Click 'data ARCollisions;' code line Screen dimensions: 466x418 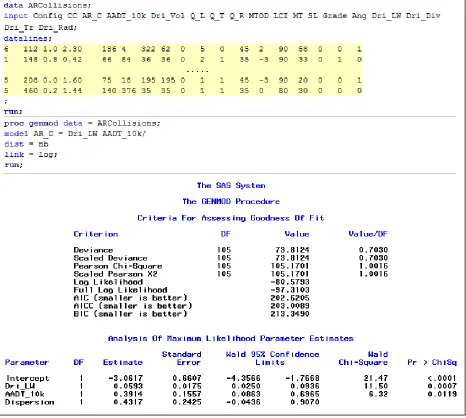47,5
